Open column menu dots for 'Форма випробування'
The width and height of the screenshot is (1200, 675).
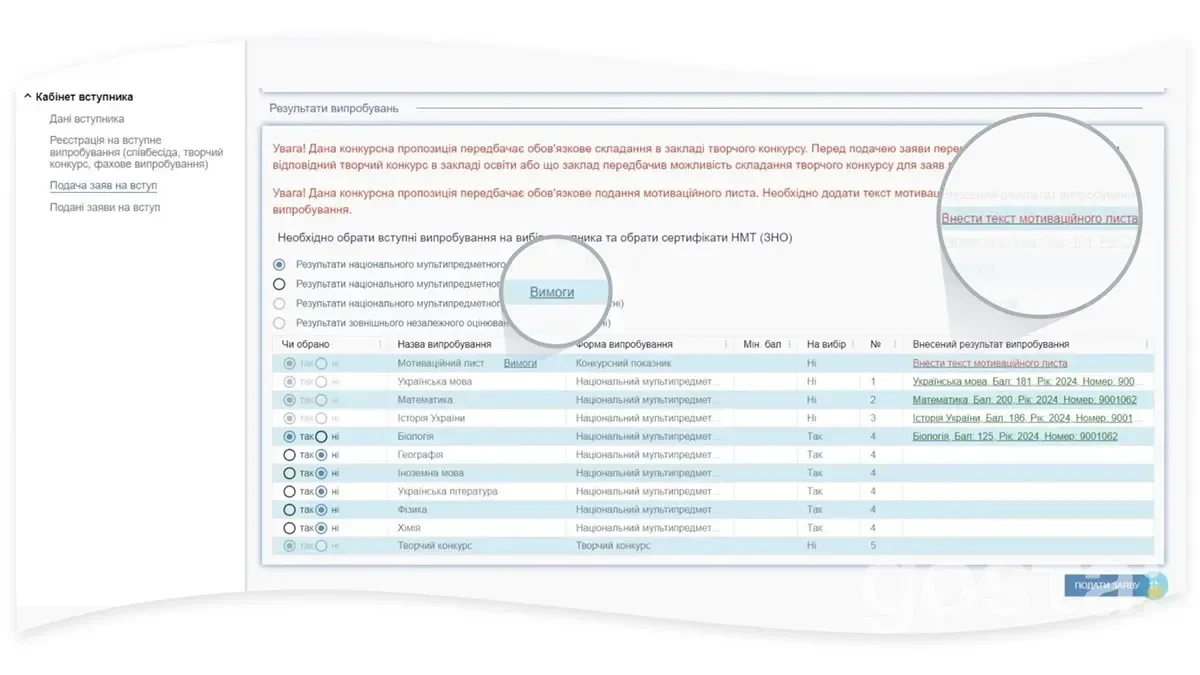(727, 344)
